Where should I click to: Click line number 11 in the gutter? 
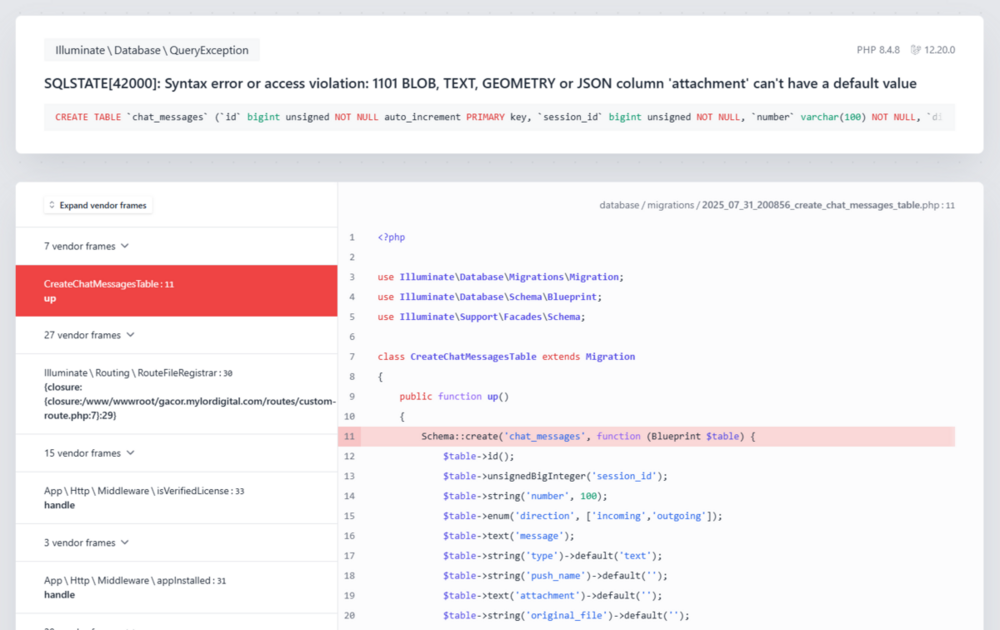click(349, 436)
